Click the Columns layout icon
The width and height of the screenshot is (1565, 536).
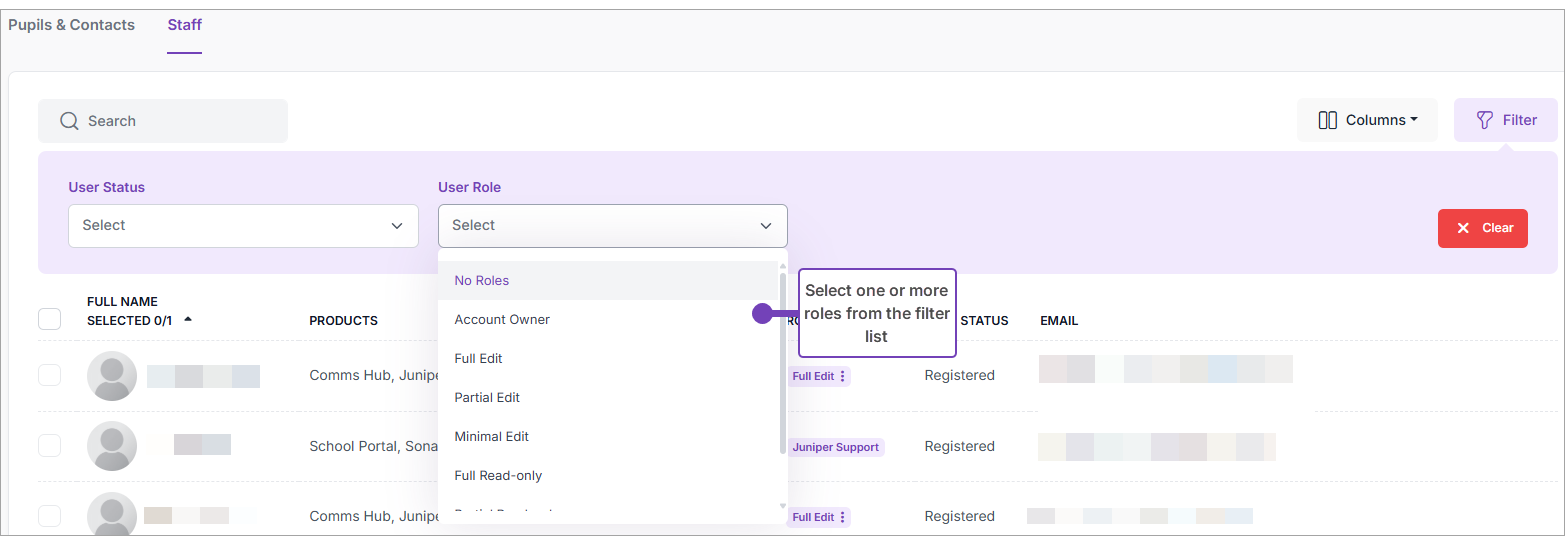[x=1327, y=120]
